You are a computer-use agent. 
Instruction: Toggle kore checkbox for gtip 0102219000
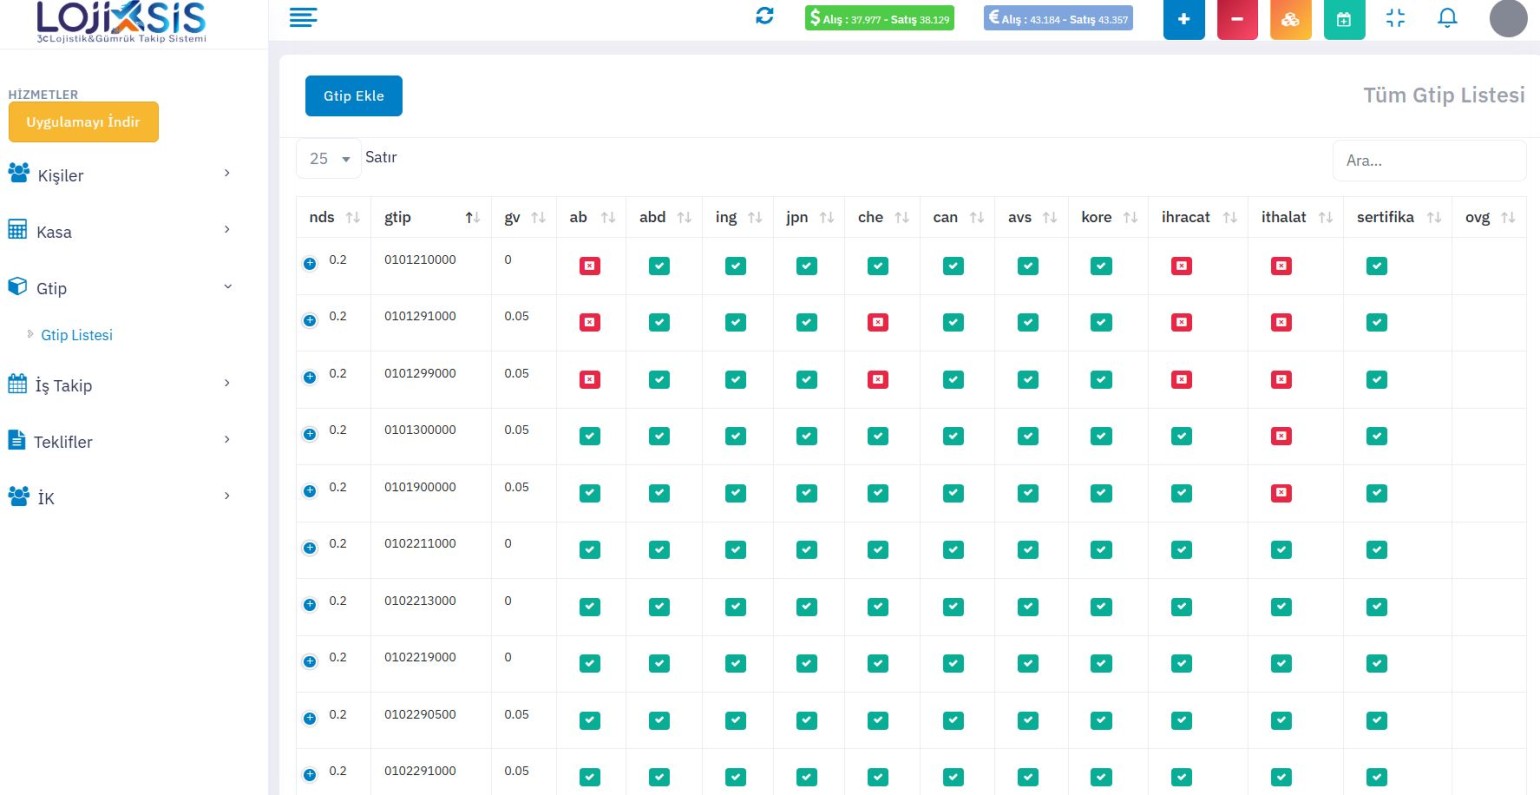pyautogui.click(x=1101, y=663)
